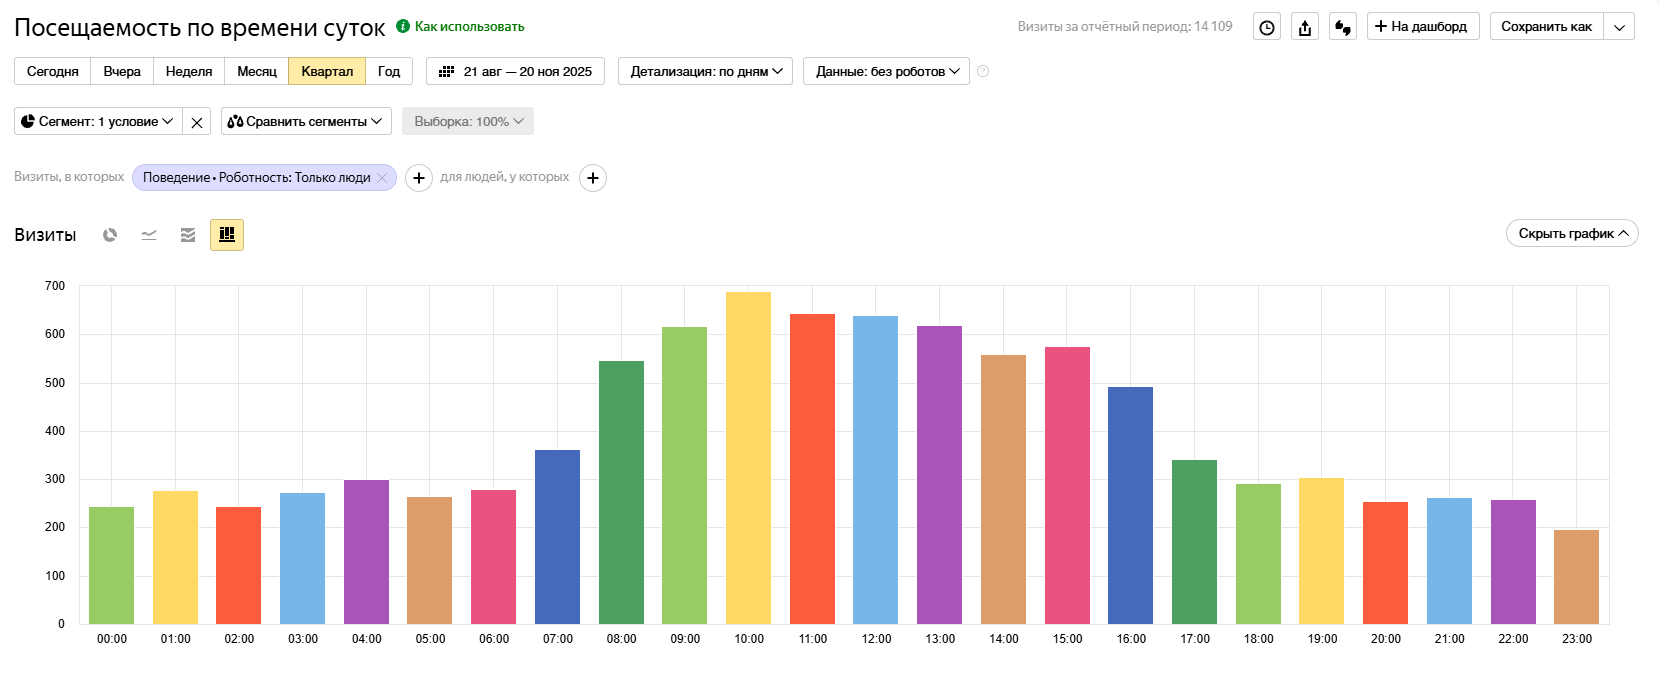Click the Визиты за отчётный период: 14 109 text

1125,27
